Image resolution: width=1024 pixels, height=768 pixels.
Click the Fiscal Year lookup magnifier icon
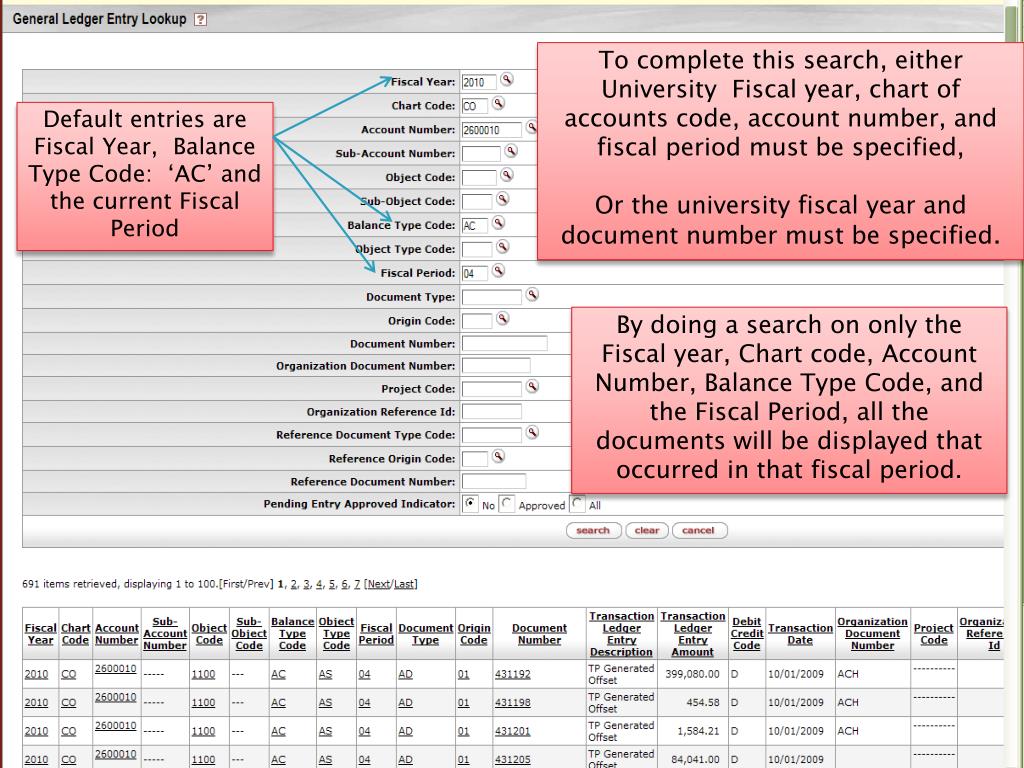tap(507, 81)
